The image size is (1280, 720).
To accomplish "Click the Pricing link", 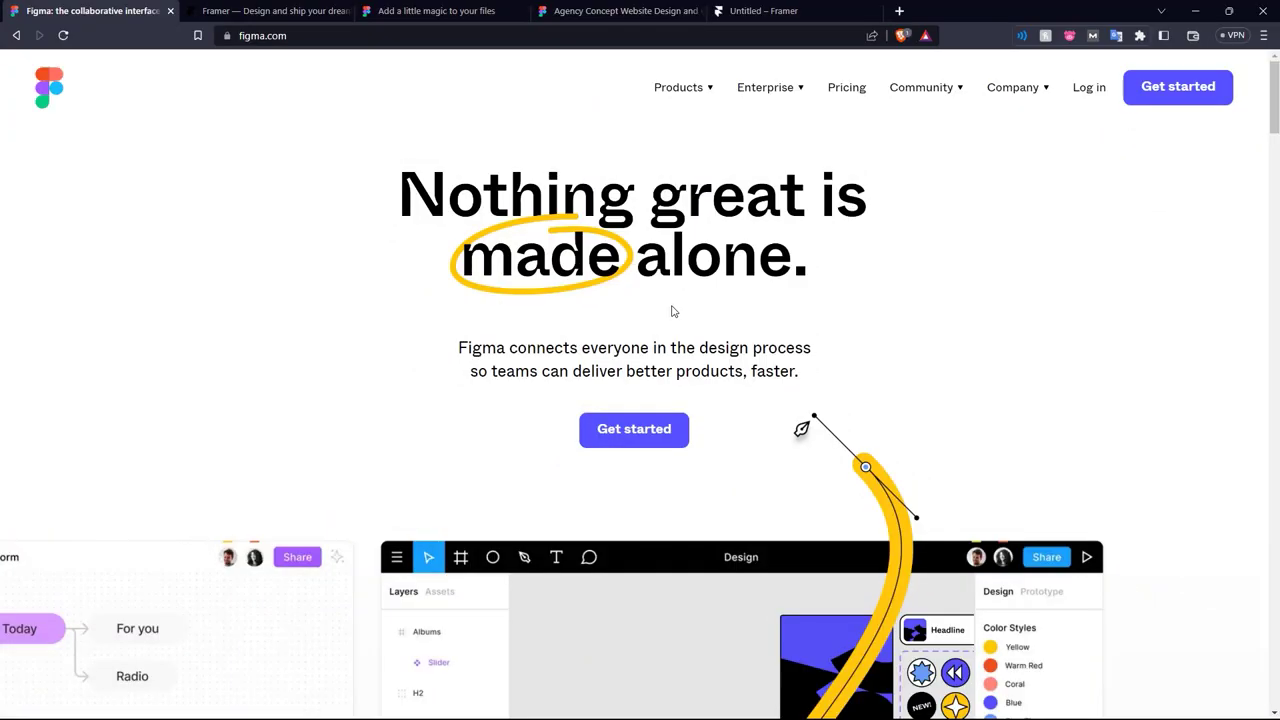I will (x=846, y=87).
